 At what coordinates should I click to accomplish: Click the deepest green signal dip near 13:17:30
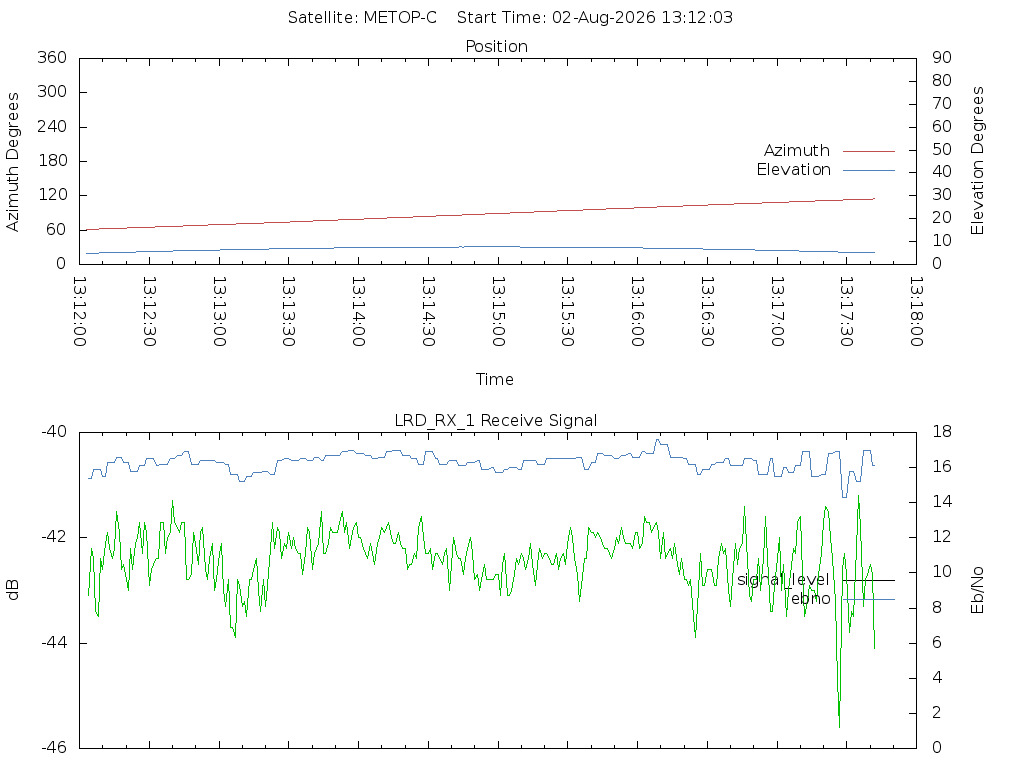click(839, 725)
